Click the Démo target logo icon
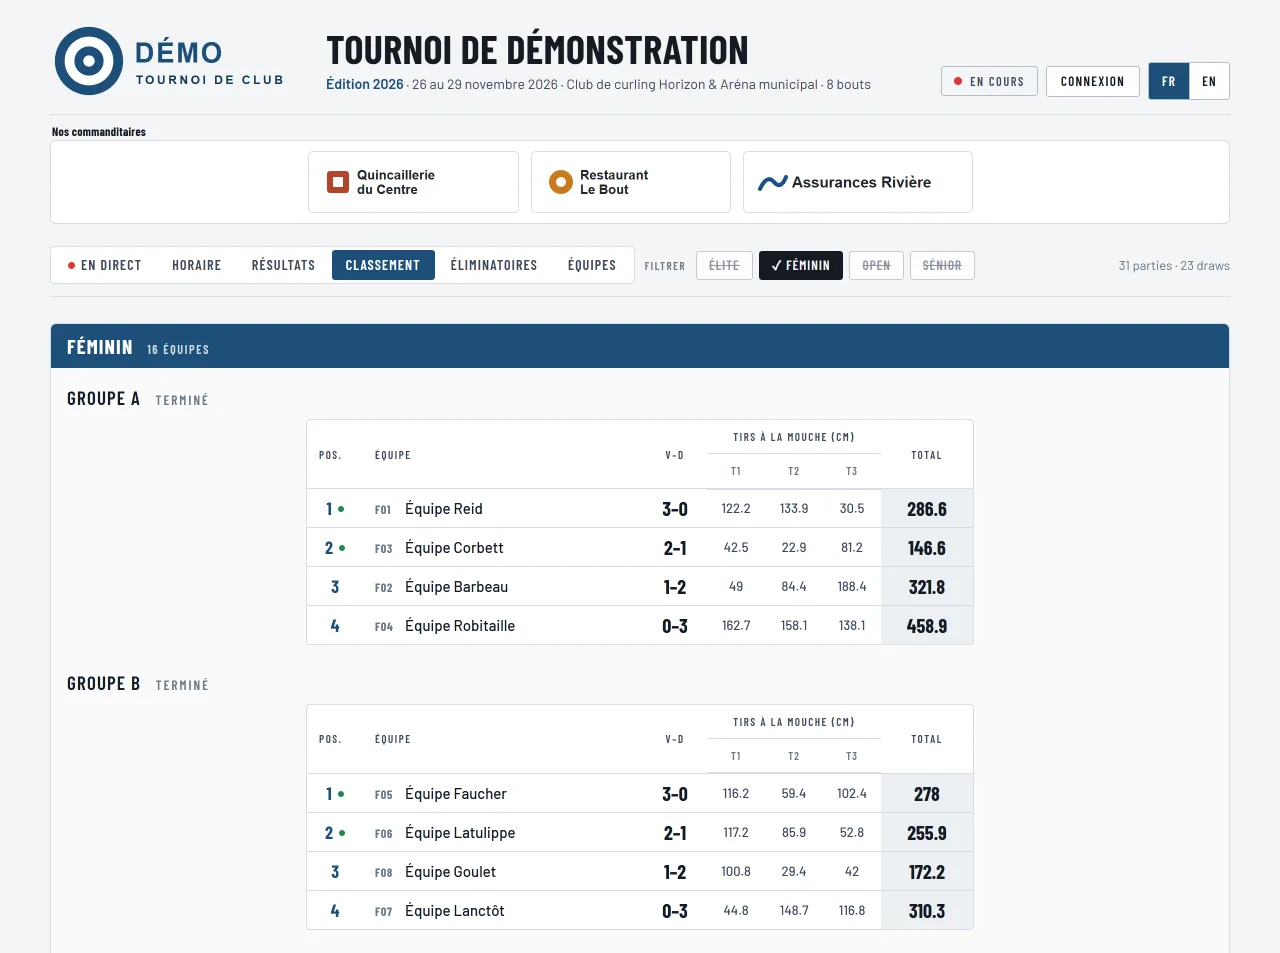Image resolution: width=1280 pixels, height=953 pixels. coord(89,61)
